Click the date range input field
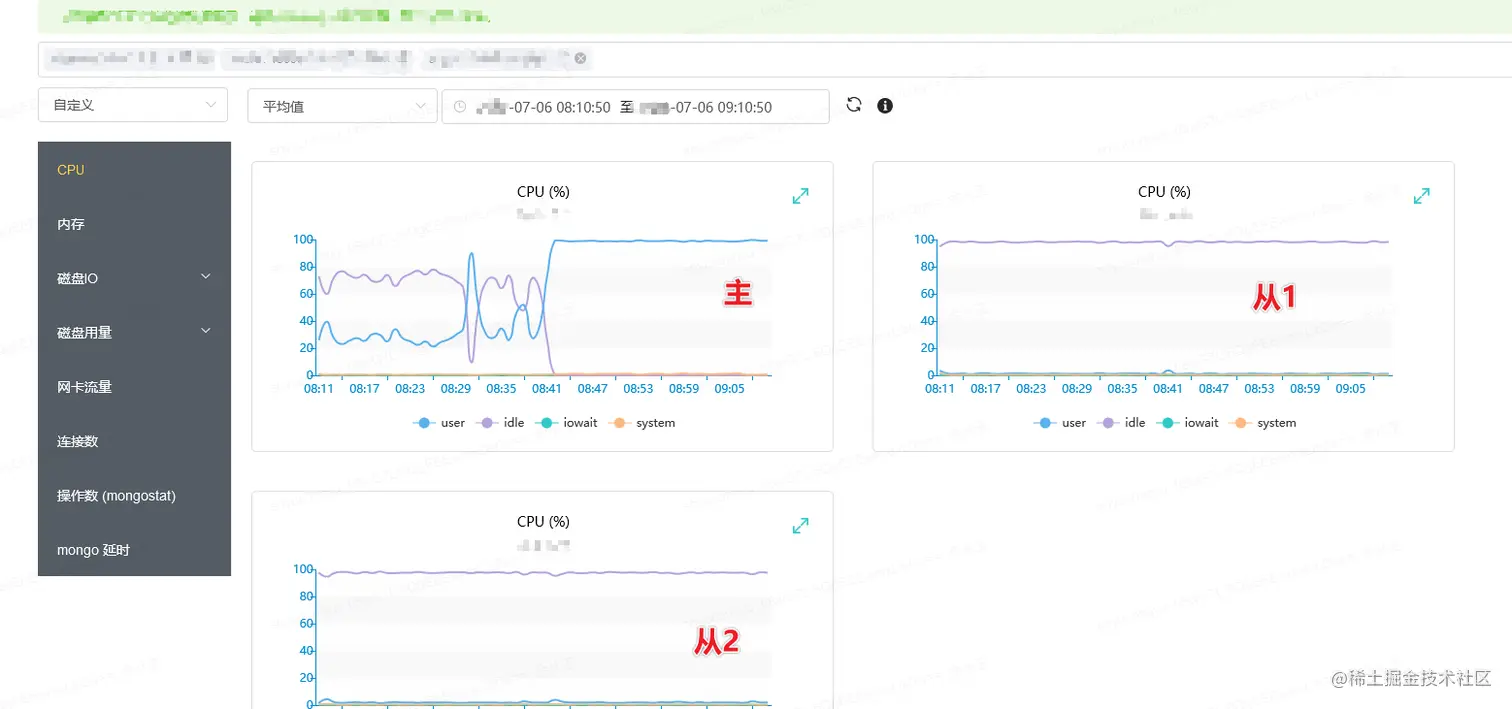This screenshot has height=709, width=1512. click(x=636, y=106)
